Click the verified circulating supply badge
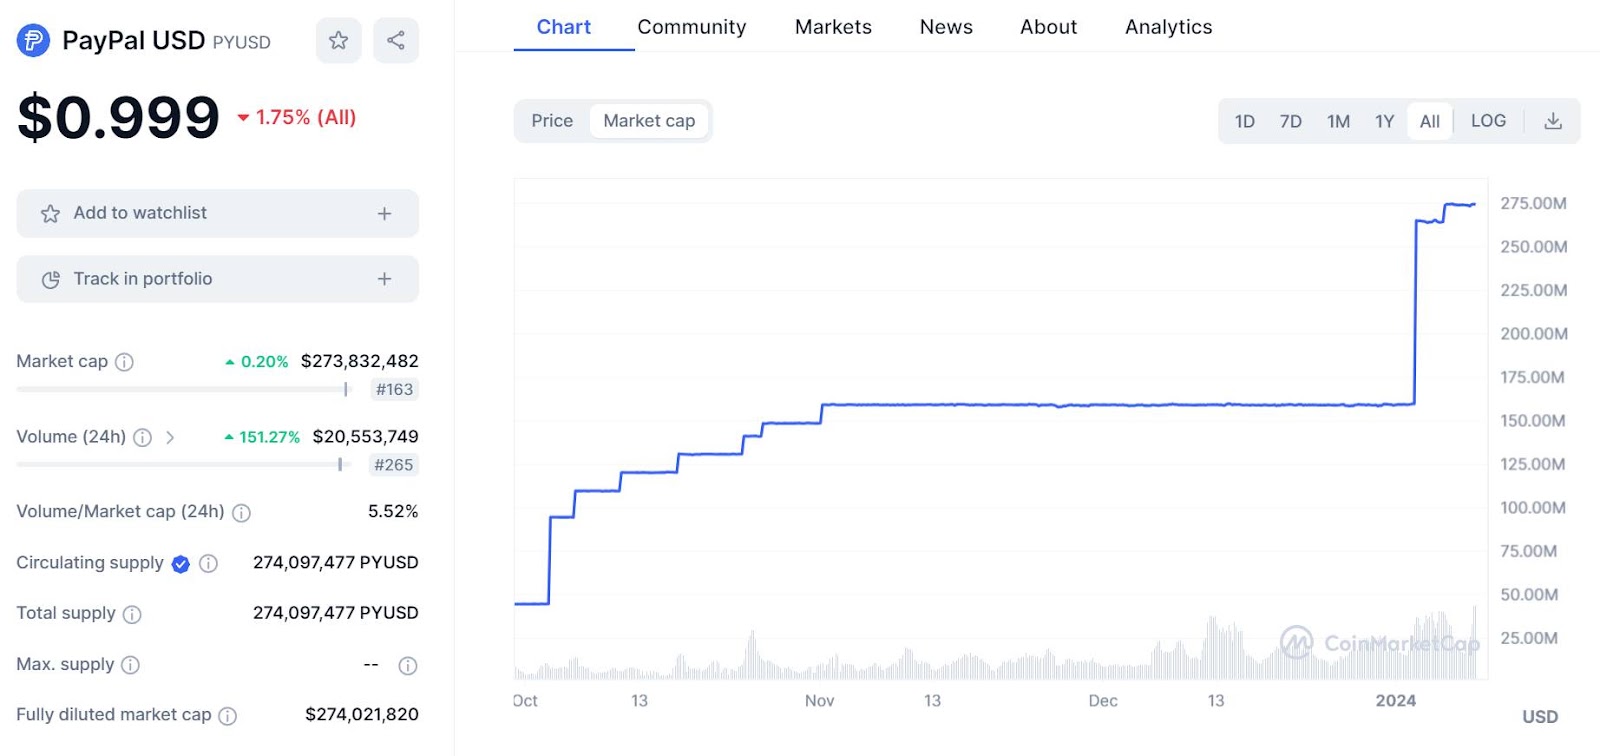The image size is (1600, 756). coord(180,564)
